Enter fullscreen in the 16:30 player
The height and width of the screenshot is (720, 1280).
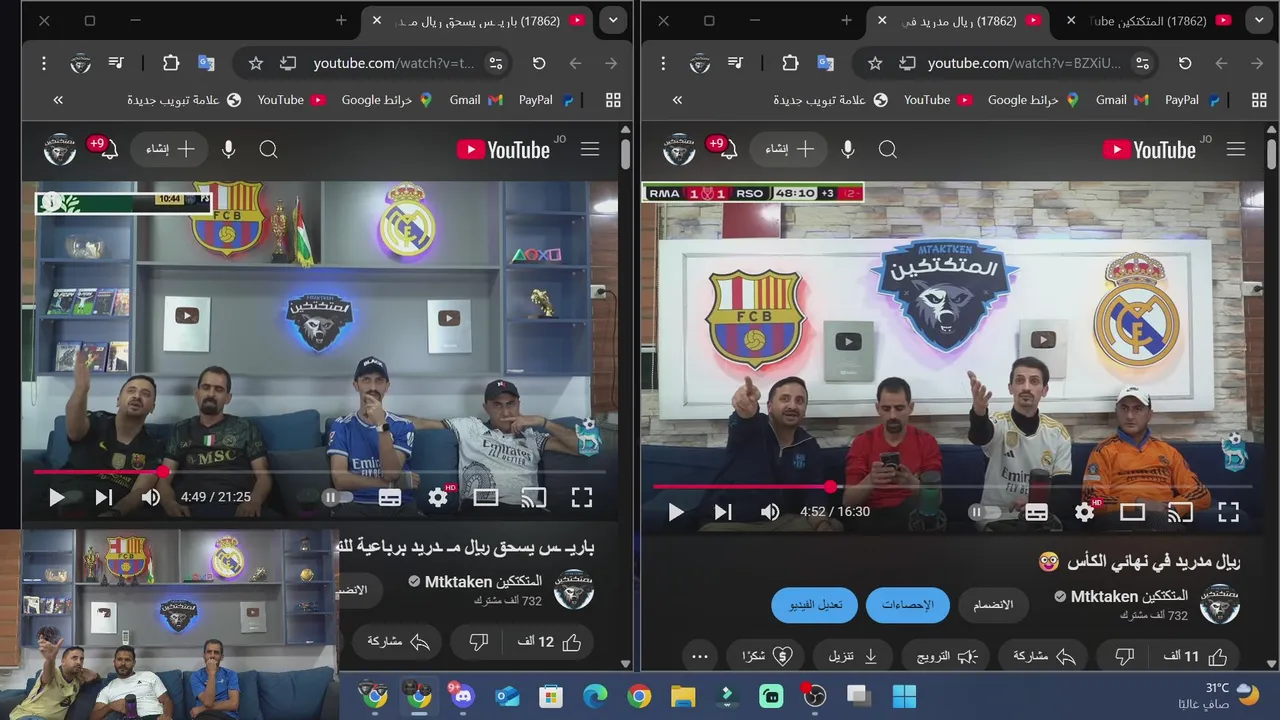pyautogui.click(x=1228, y=512)
